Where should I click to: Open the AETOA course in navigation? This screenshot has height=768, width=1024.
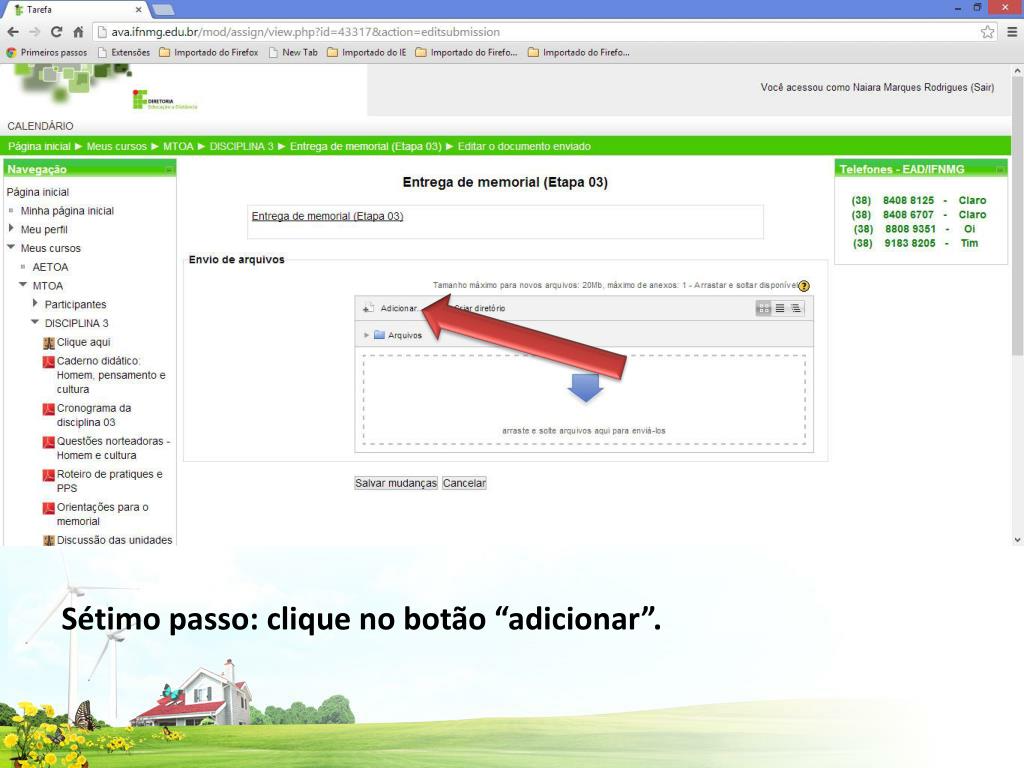50,267
